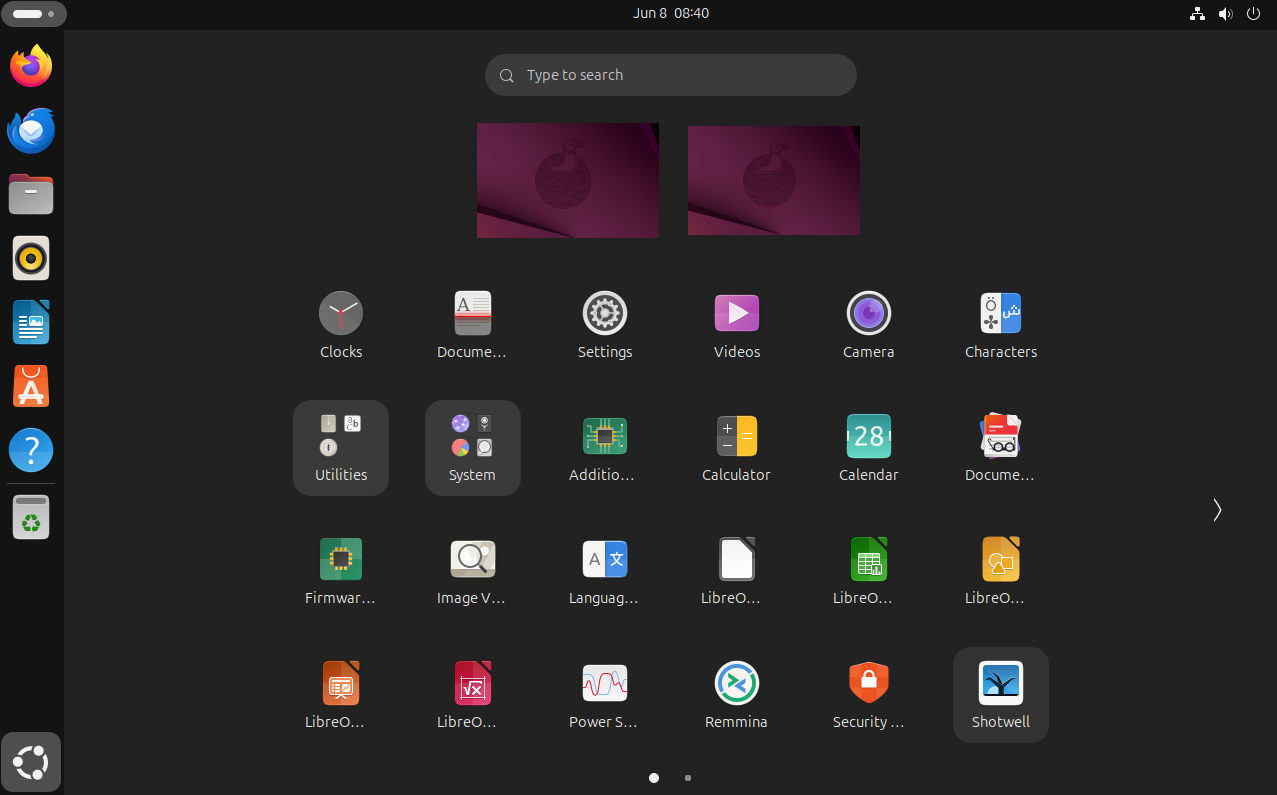The image size is (1277, 795).
Task: Go to next app page via chevron
Action: 1216,510
